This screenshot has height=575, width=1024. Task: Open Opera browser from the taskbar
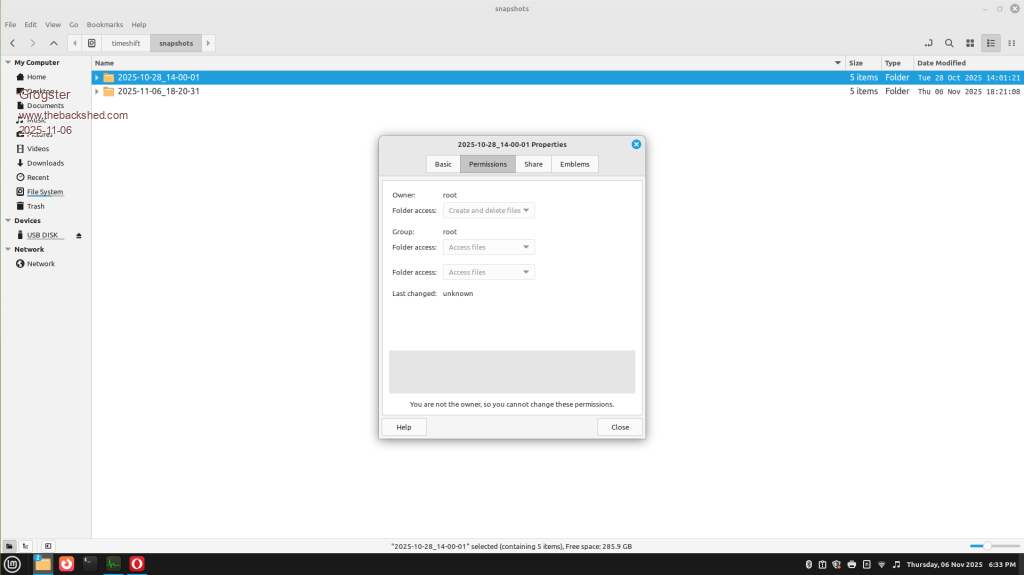point(136,564)
